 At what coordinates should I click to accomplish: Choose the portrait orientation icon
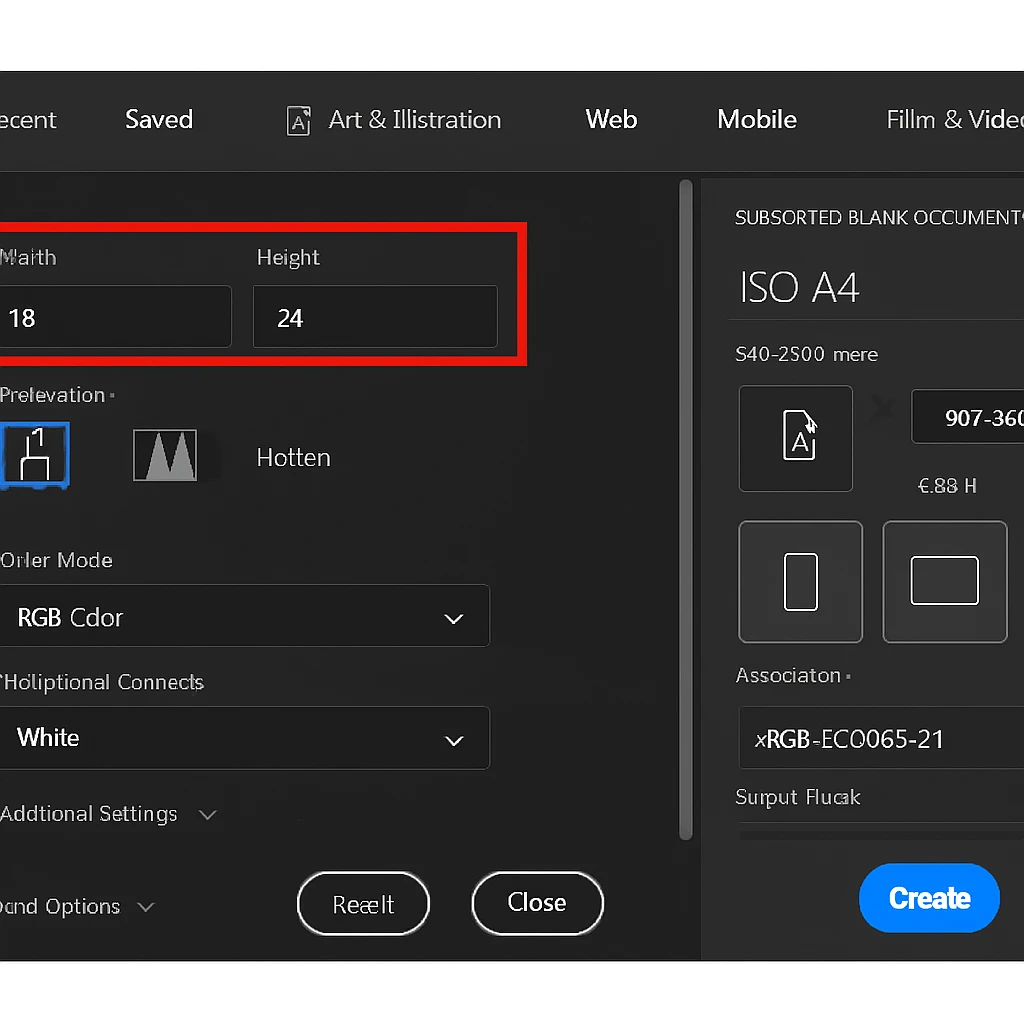tap(800, 582)
